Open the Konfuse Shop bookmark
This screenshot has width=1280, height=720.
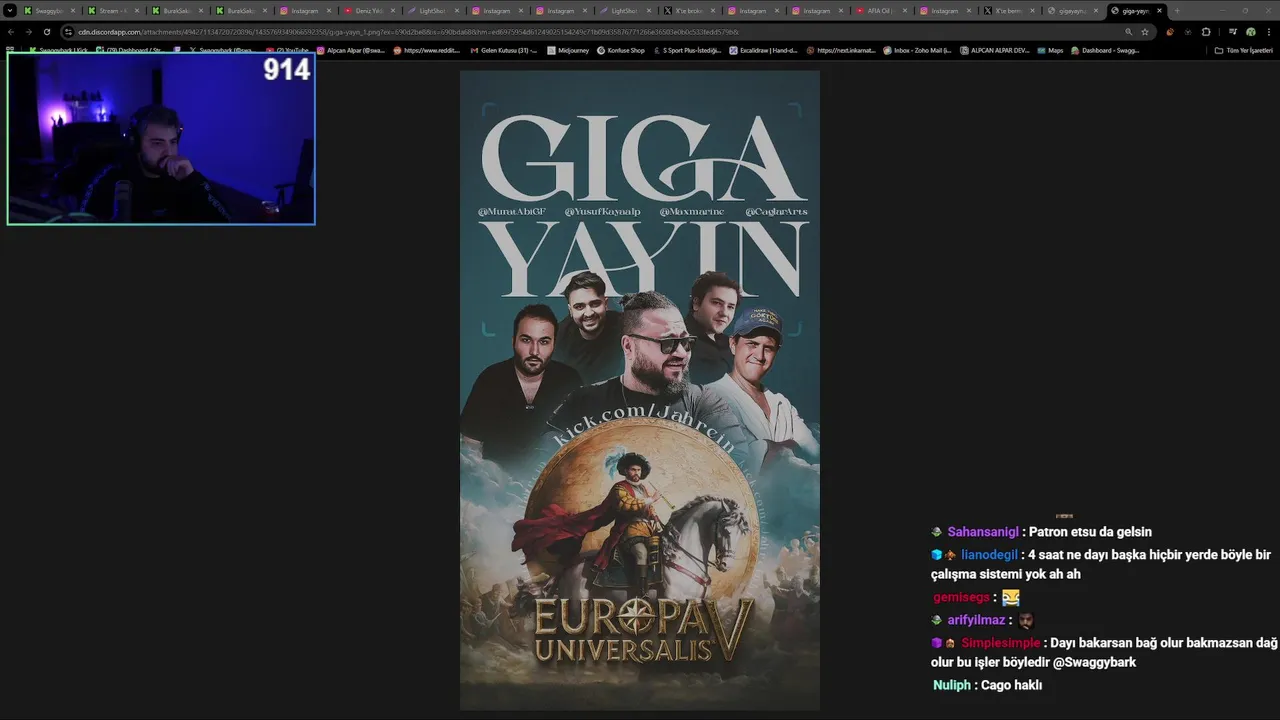[620, 50]
